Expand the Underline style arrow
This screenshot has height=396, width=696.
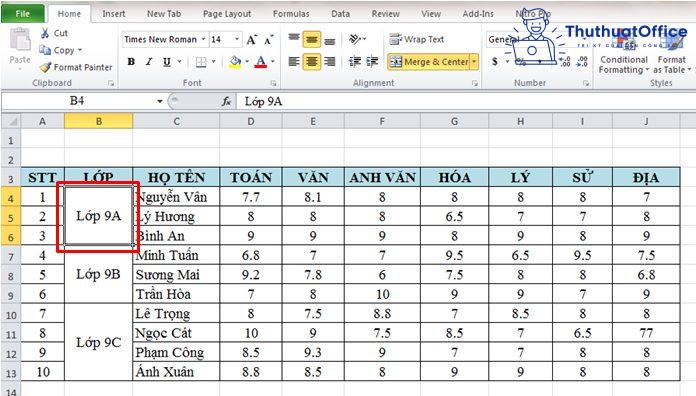tap(180, 62)
